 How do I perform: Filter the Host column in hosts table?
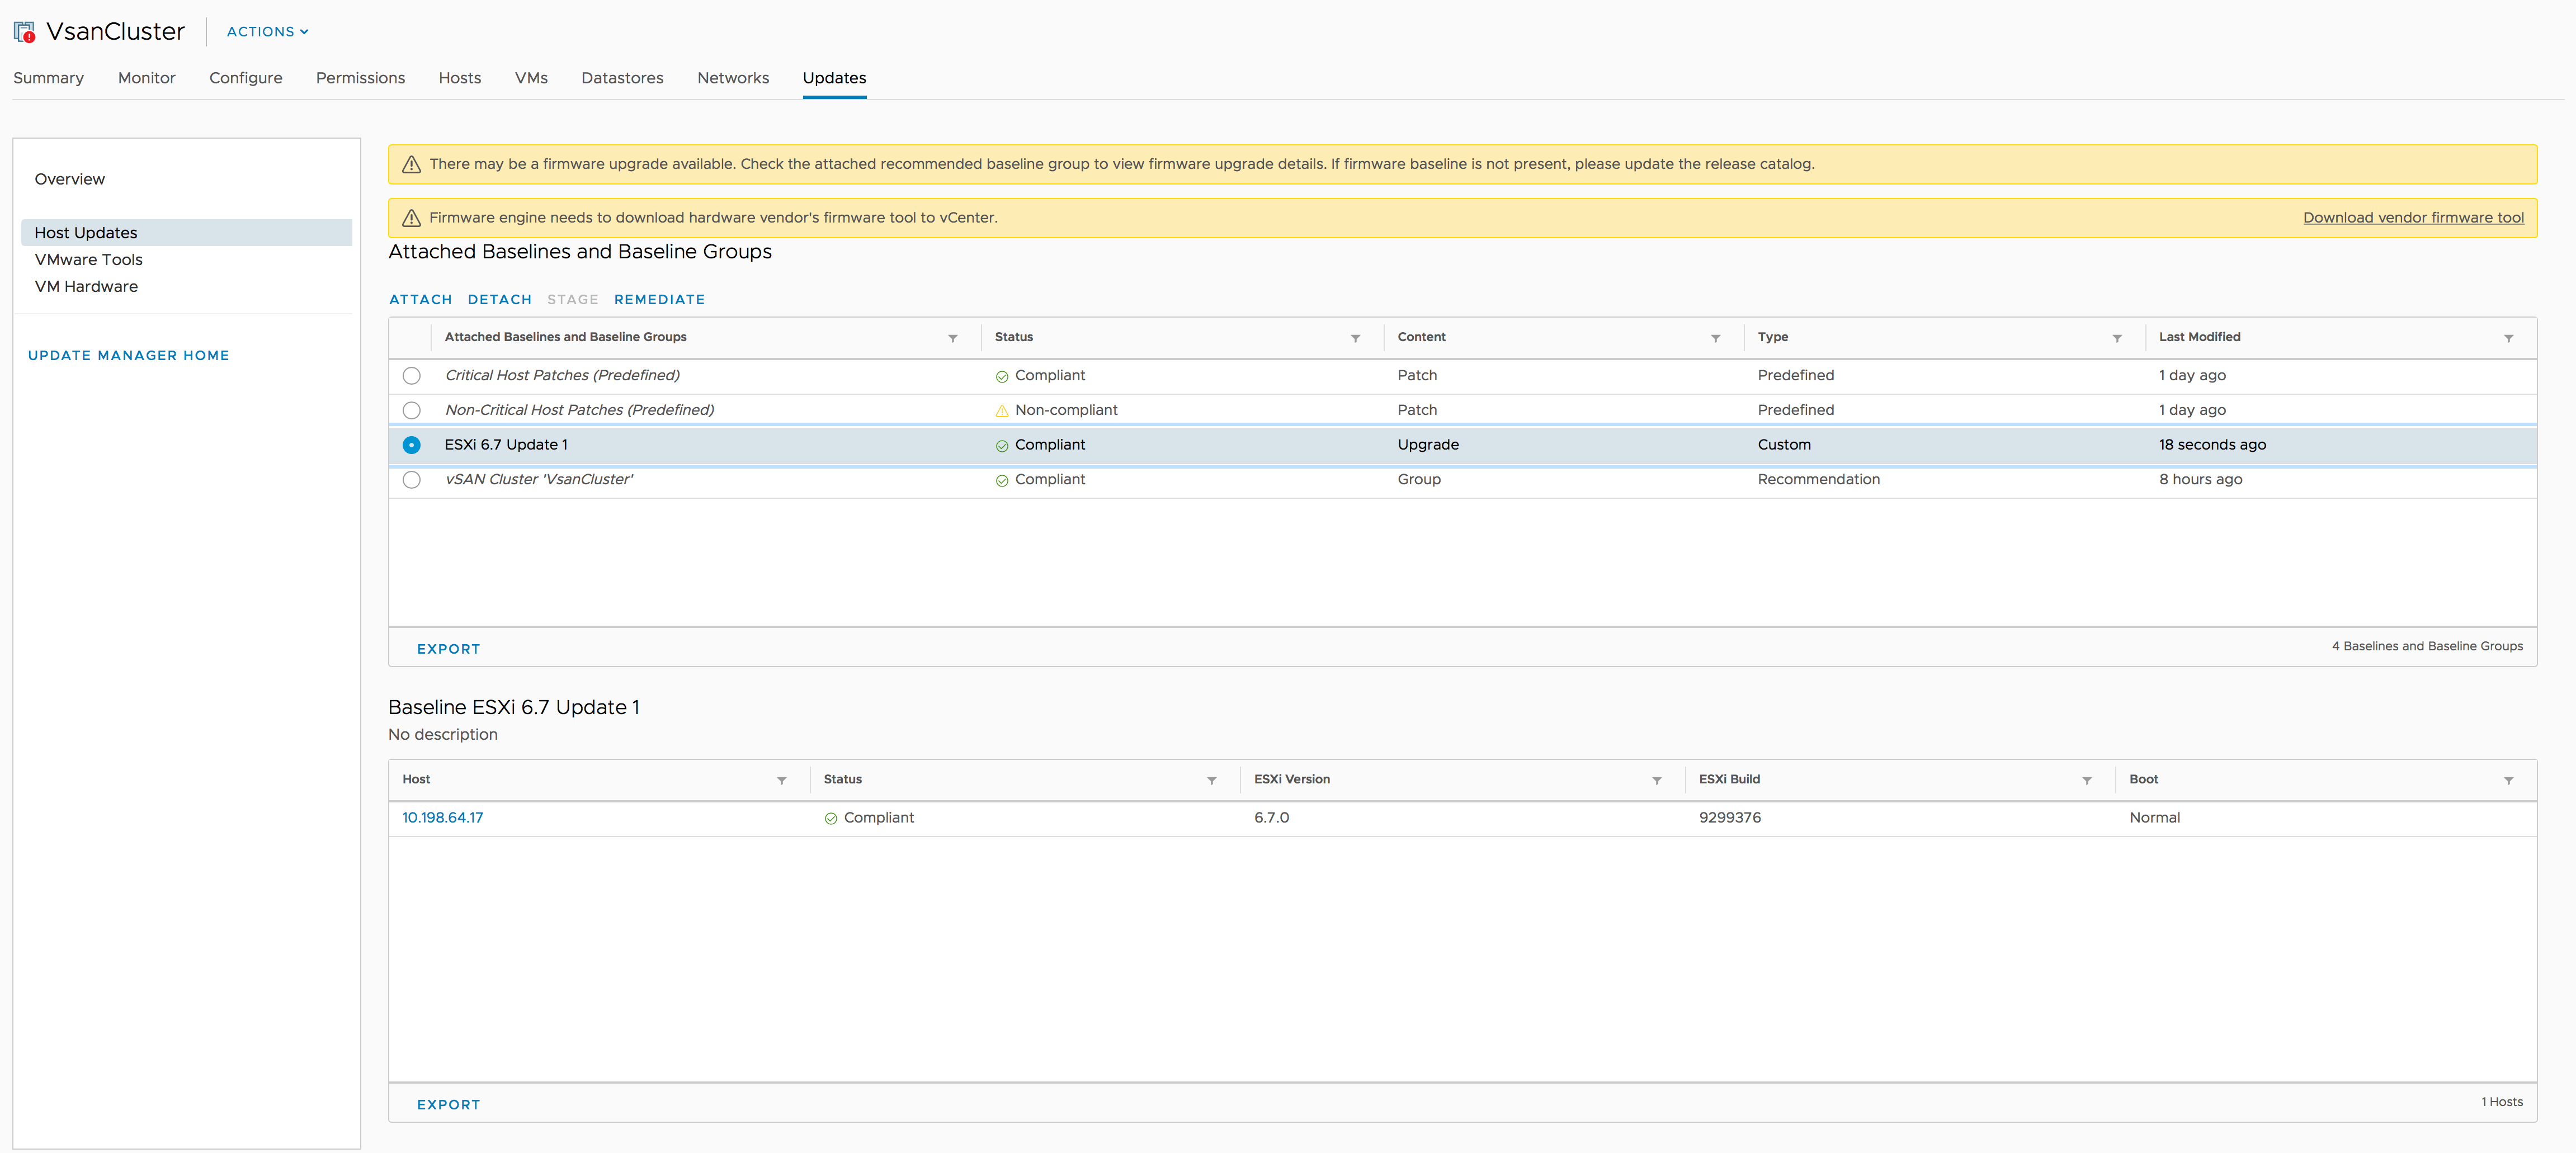[781, 780]
